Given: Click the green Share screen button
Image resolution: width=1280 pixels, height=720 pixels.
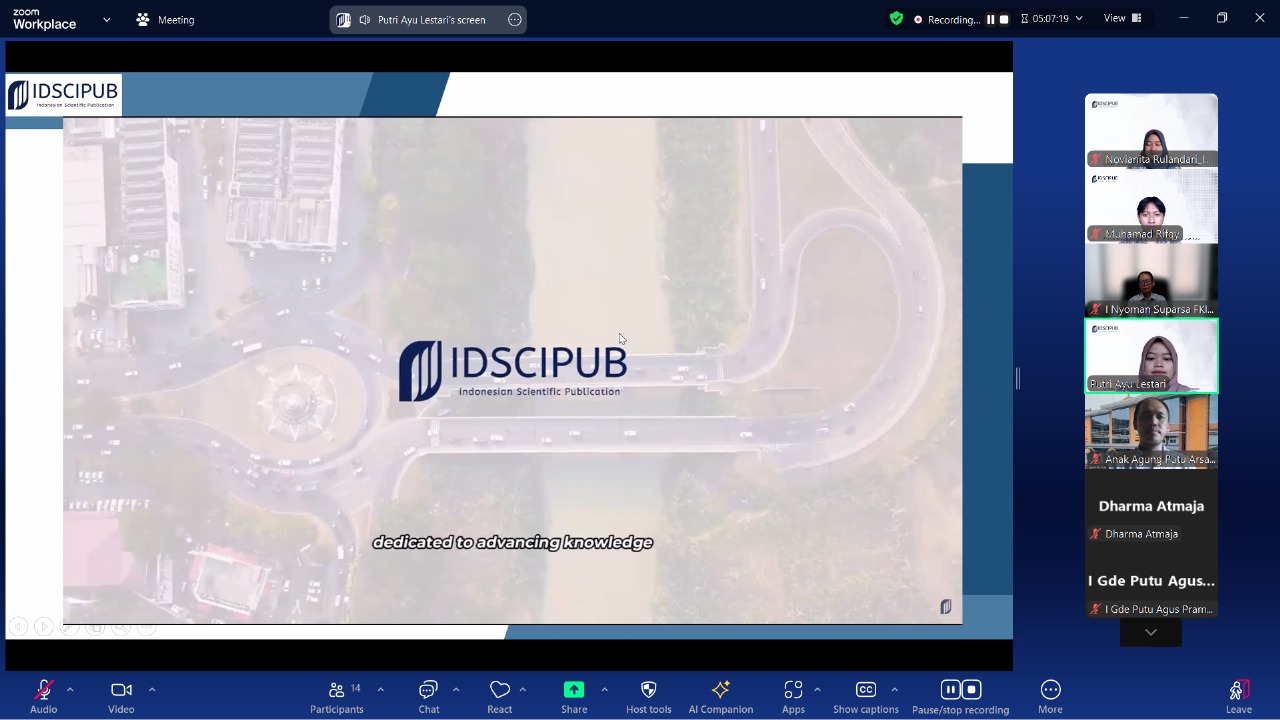Looking at the screenshot, I should coord(574,696).
